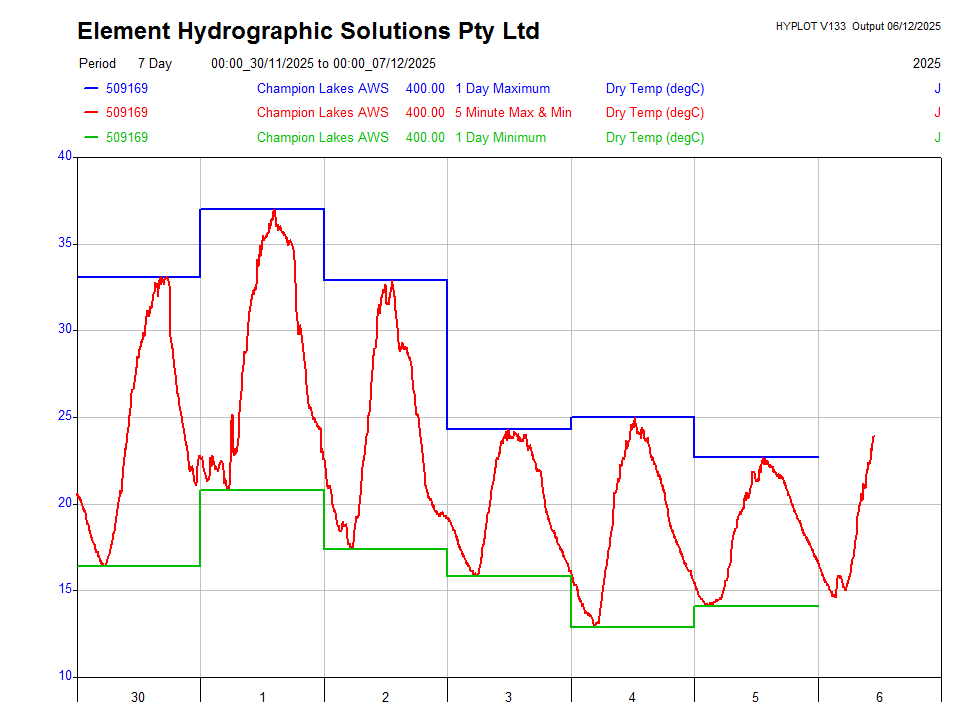This screenshot has width=968, height=726.
Task: Select the '5 Minute Max & Min' legend label
Action: pyautogui.click(x=513, y=113)
